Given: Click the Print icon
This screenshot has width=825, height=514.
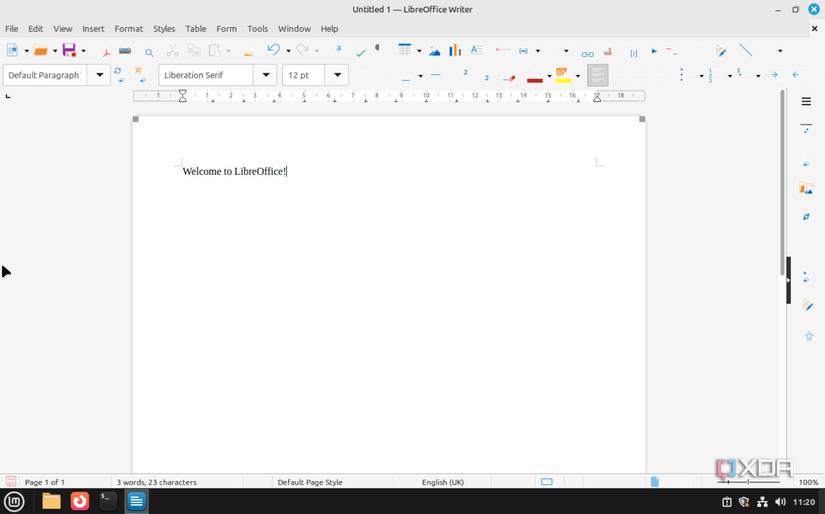Looking at the screenshot, I should pyautogui.click(x=125, y=51).
